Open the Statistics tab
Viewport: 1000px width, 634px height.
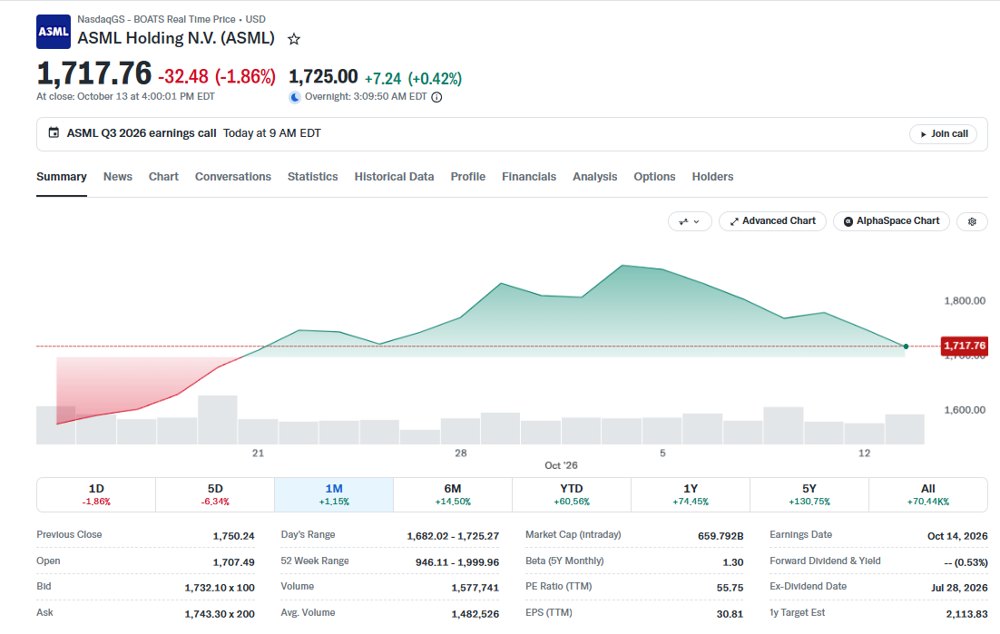click(312, 177)
